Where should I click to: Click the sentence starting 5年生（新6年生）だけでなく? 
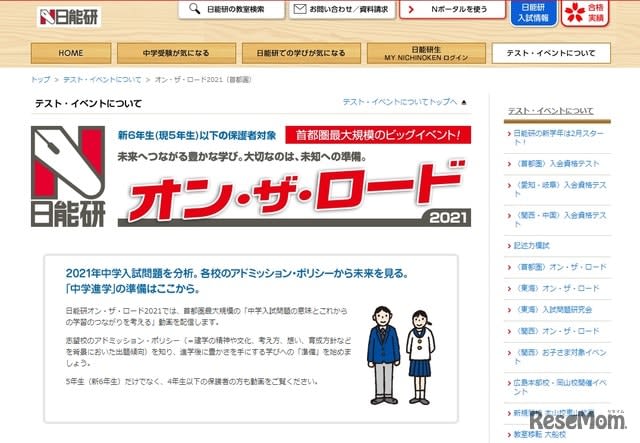tap(192, 382)
